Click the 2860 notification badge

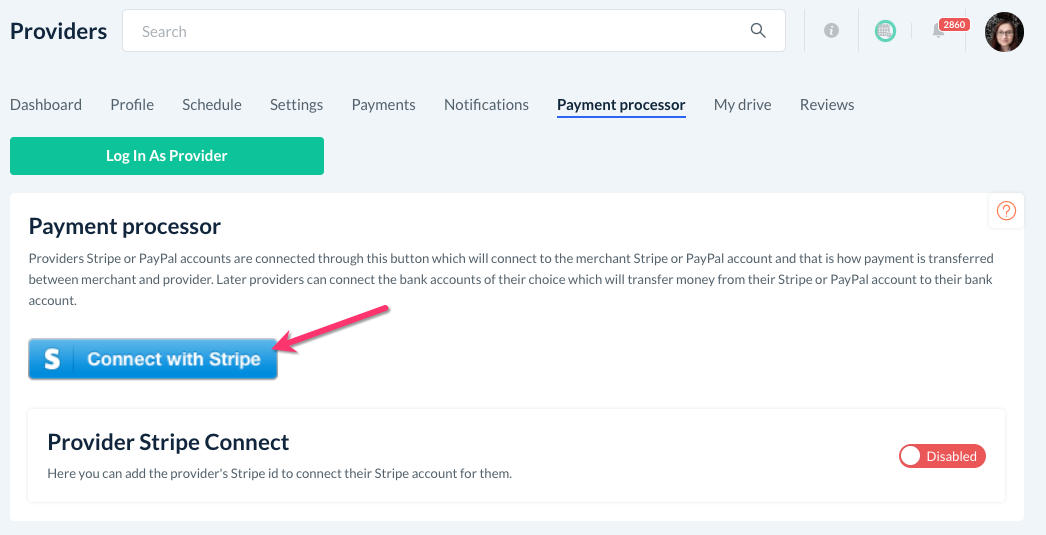click(x=954, y=24)
